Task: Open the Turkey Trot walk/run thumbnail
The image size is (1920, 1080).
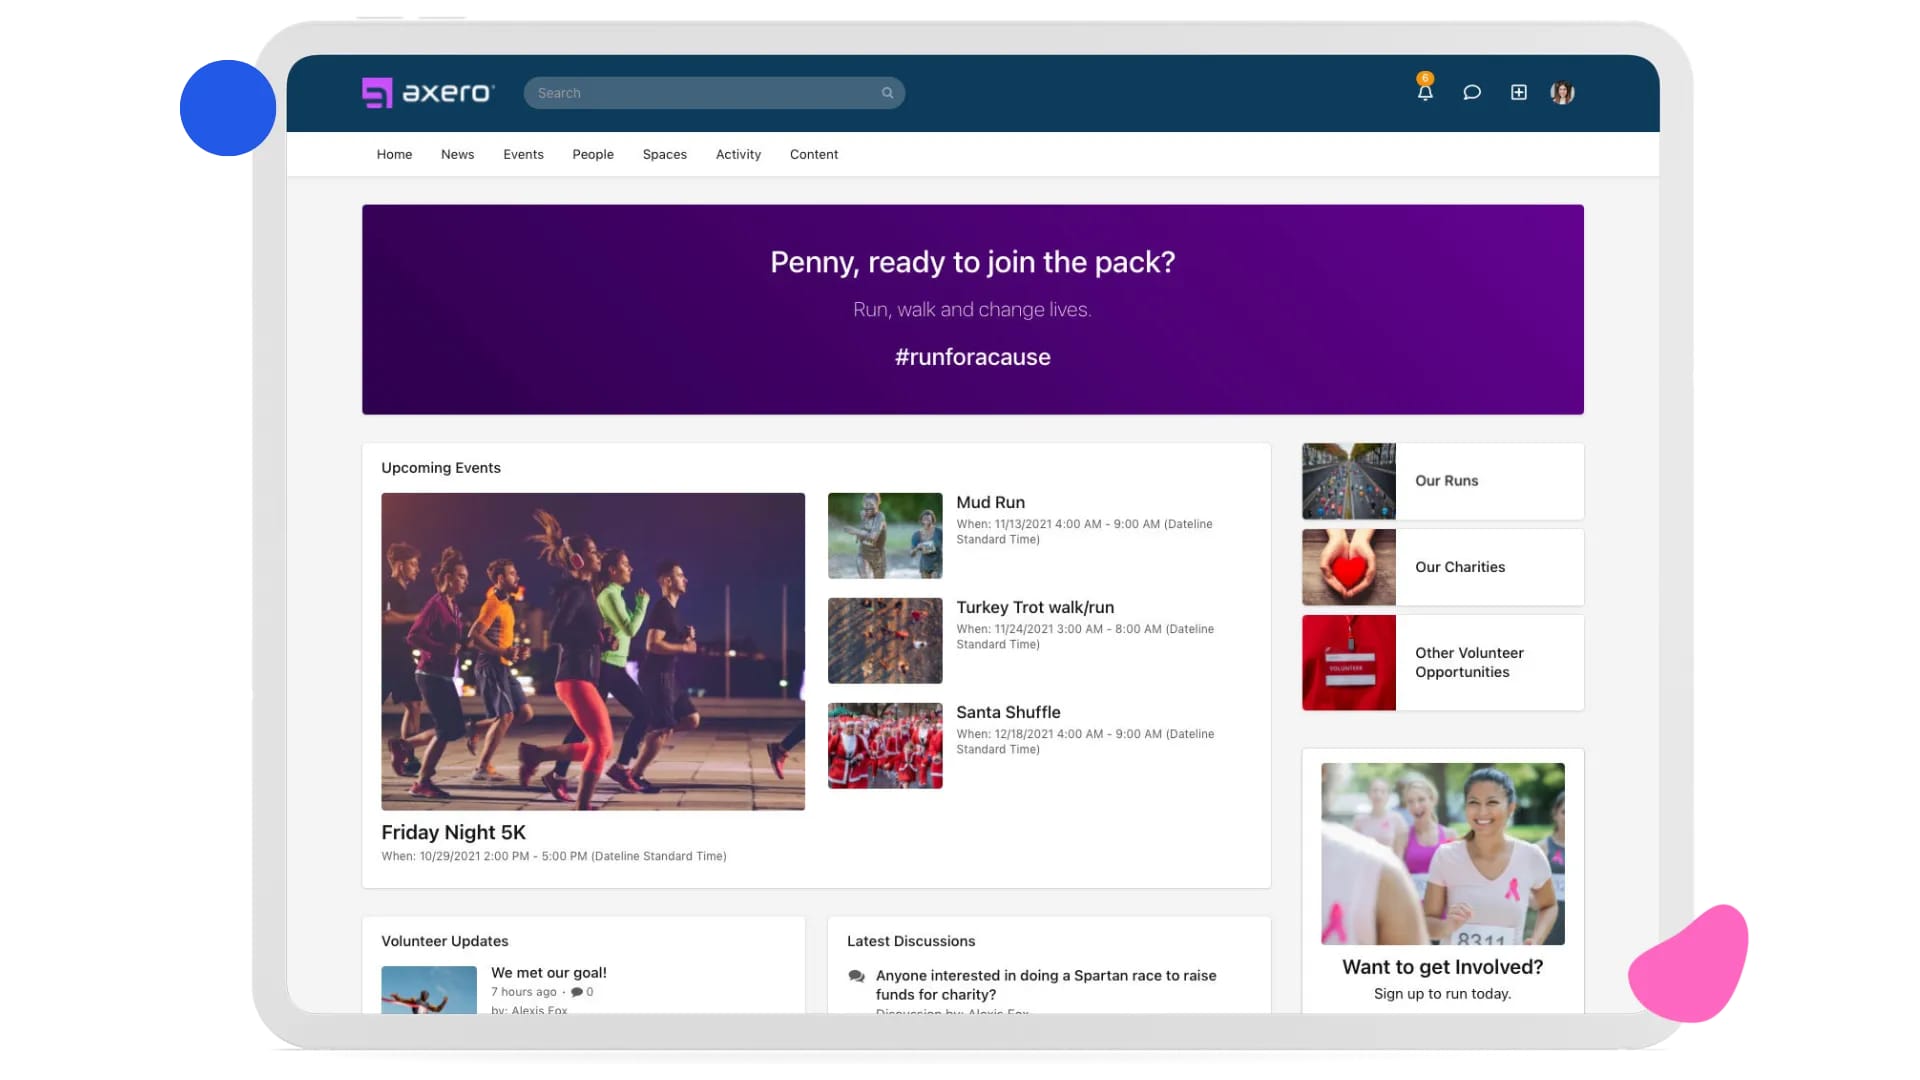Action: pos(885,640)
